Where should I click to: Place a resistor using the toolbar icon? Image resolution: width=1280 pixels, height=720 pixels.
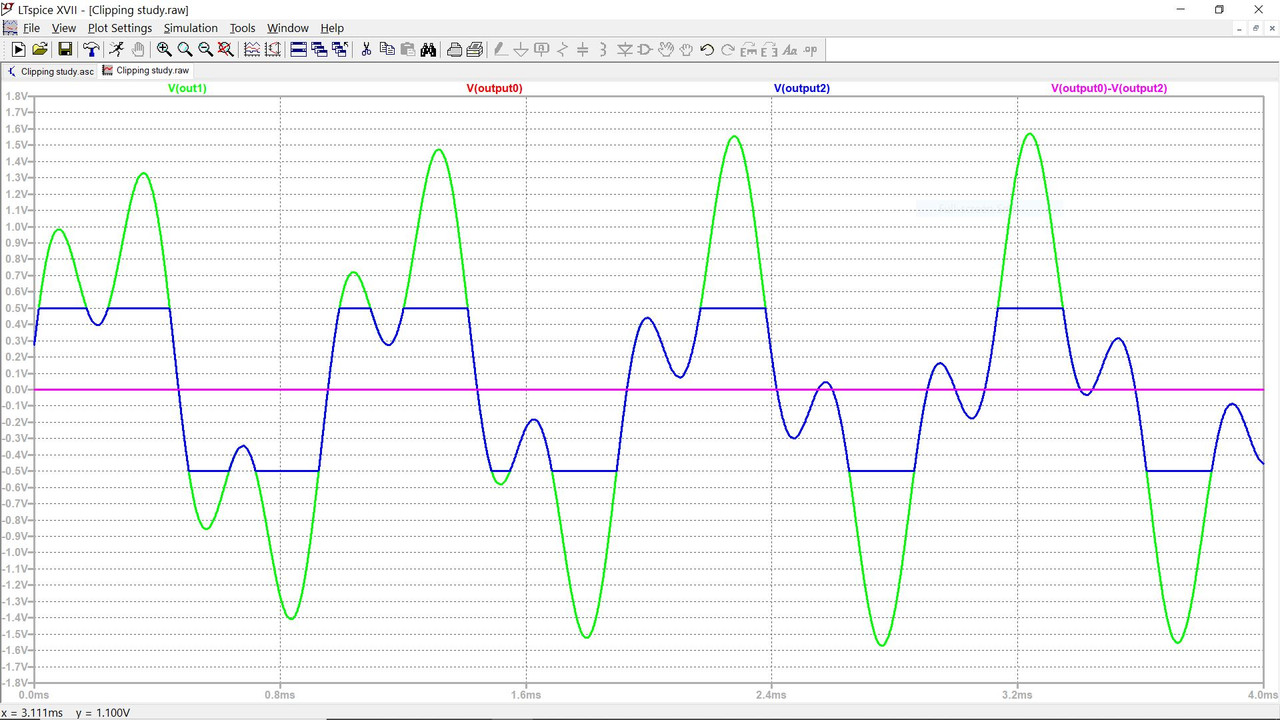(x=562, y=49)
